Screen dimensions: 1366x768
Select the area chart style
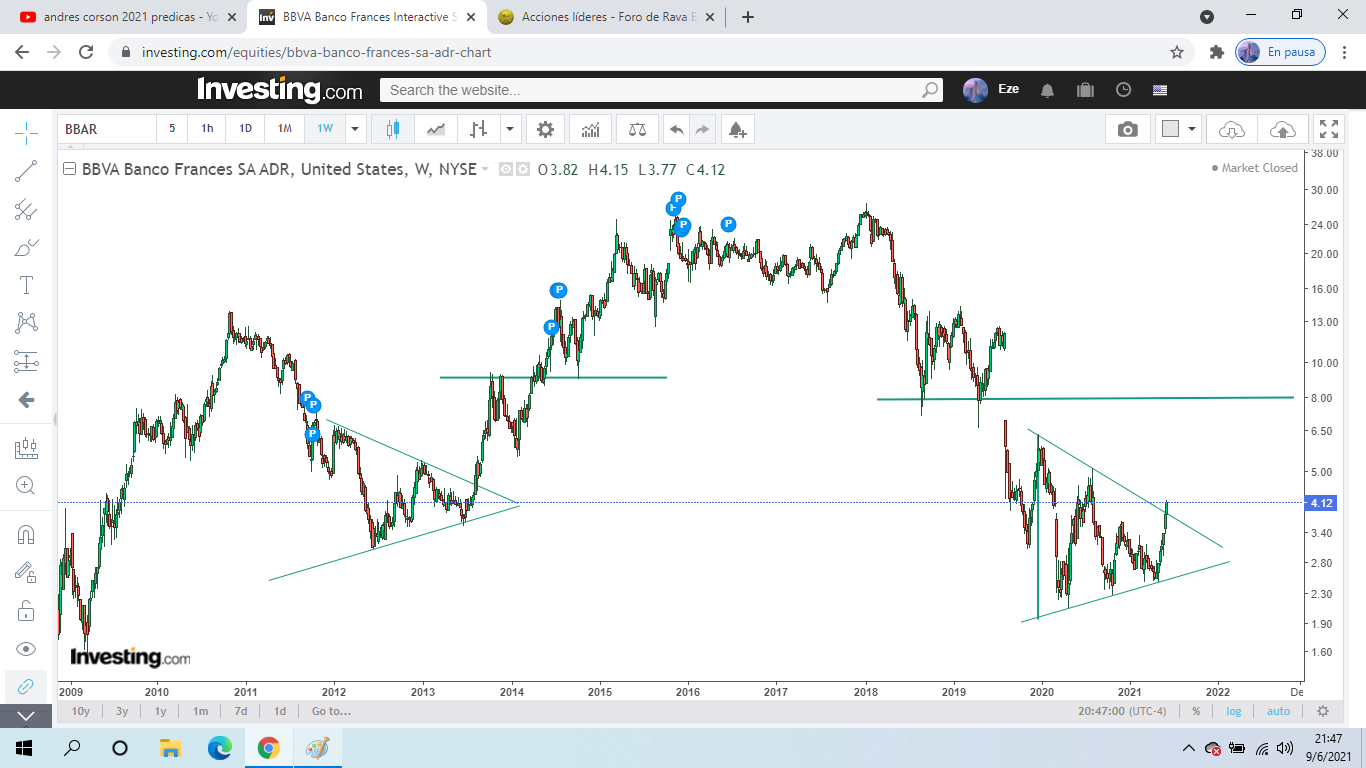(x=436, y=129)
